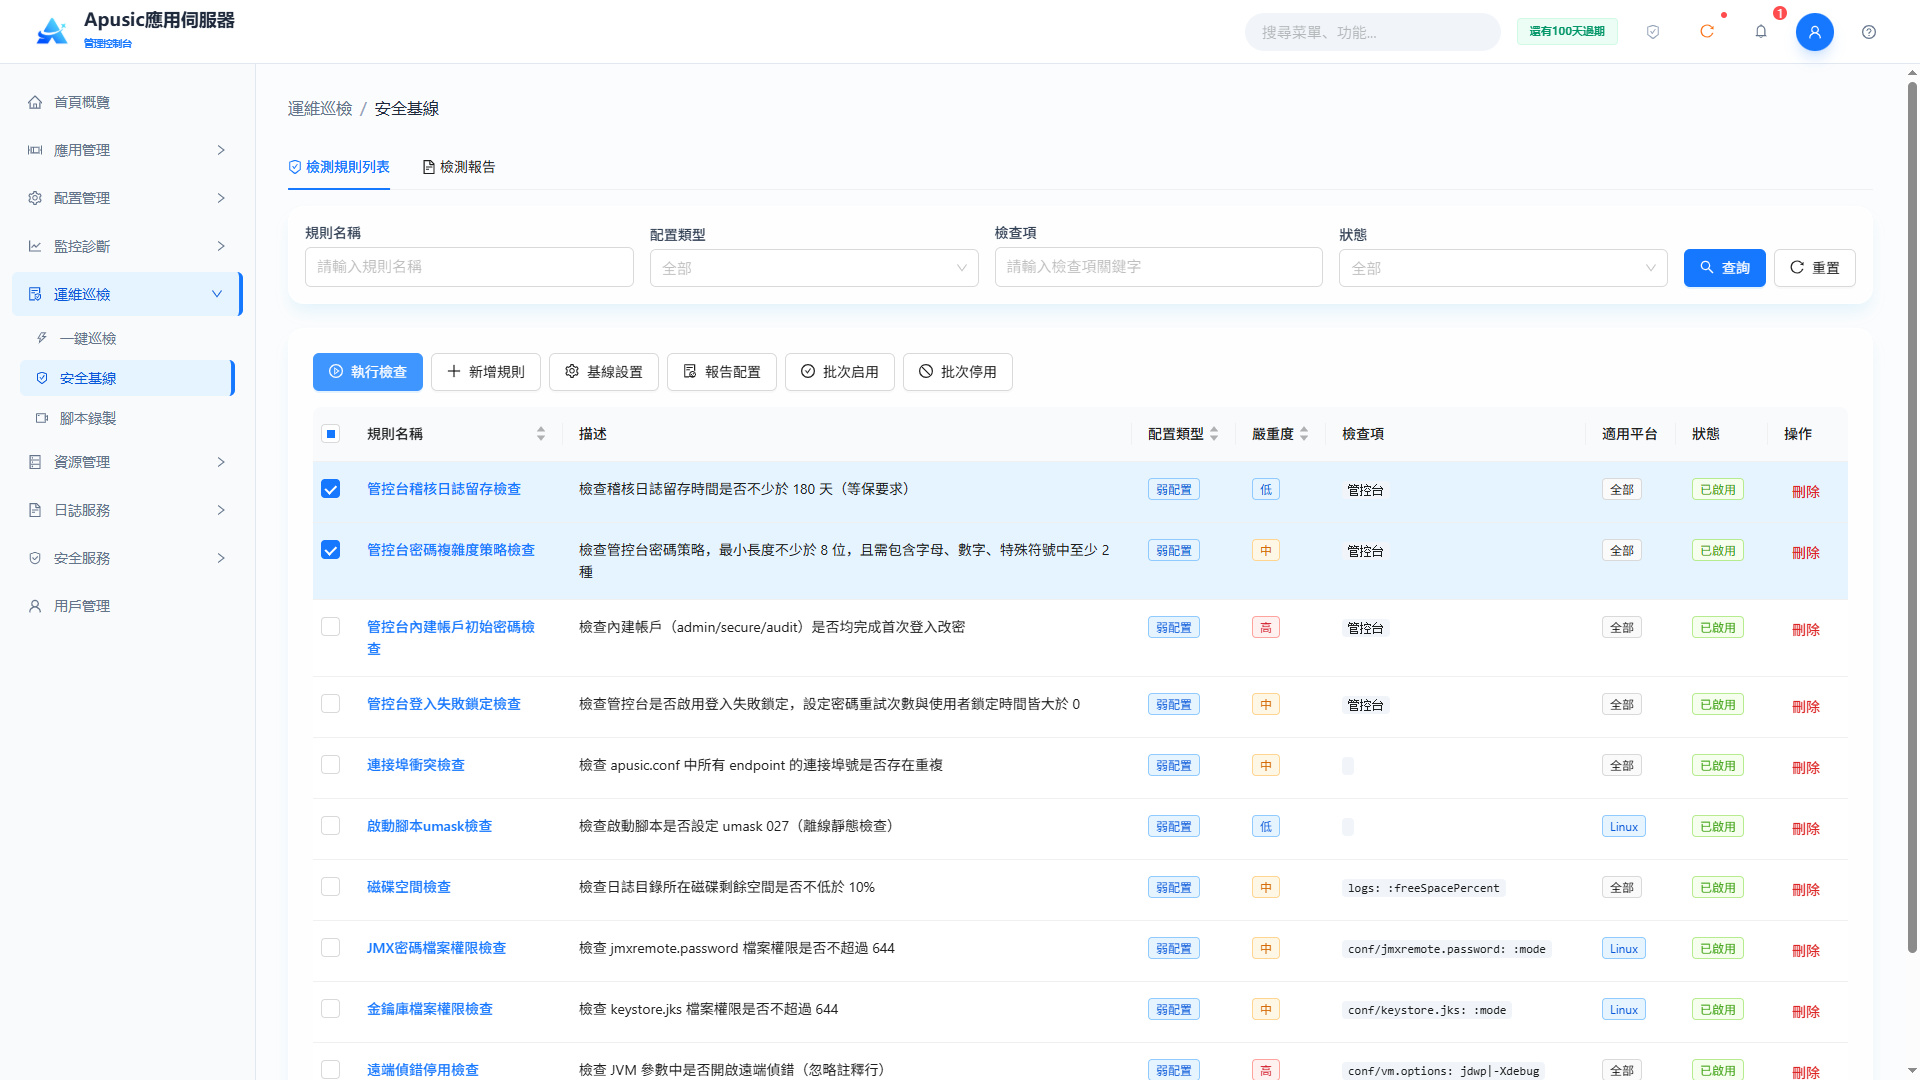Viewport: 1920px width, 1080px height.
Task: Click the blue 查詢 button
Action: pyautogui.click(x=1725, y=268)
